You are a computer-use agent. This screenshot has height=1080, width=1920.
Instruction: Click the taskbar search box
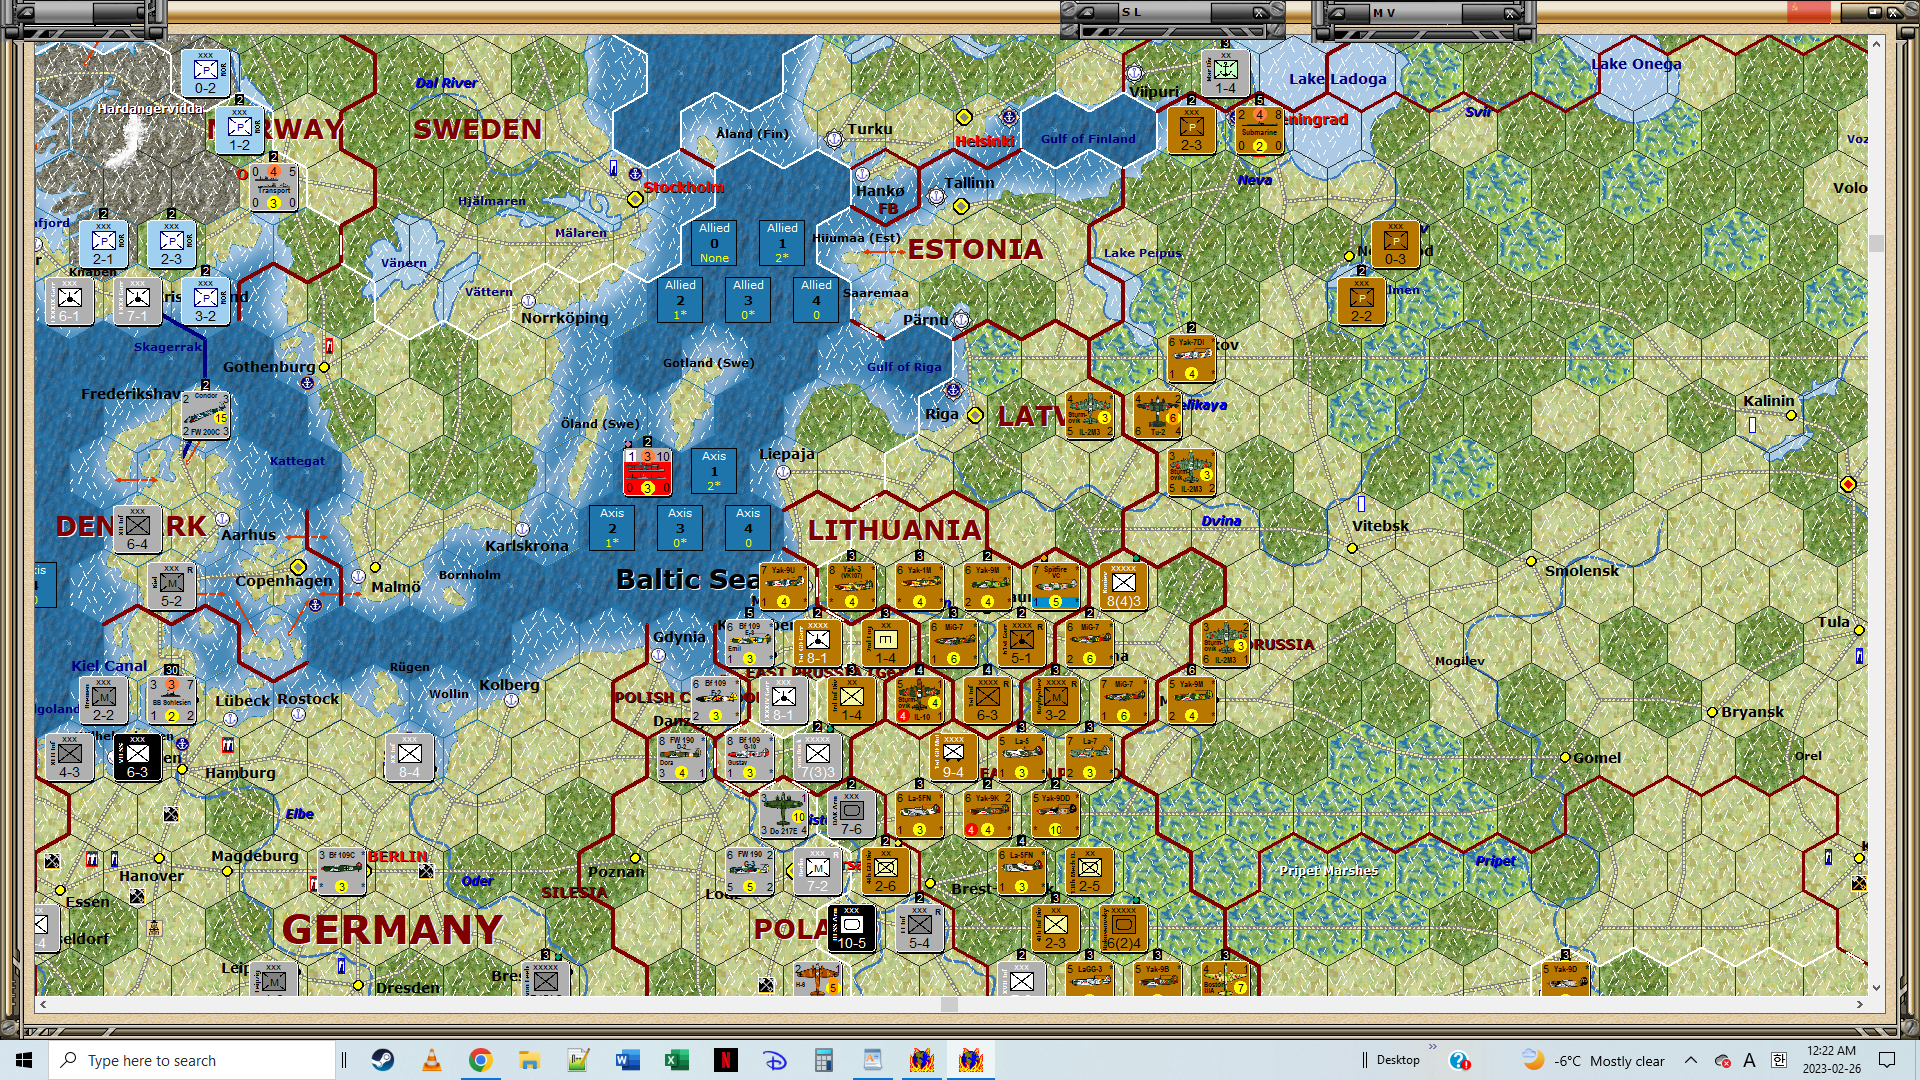(x=192, y=1060)
